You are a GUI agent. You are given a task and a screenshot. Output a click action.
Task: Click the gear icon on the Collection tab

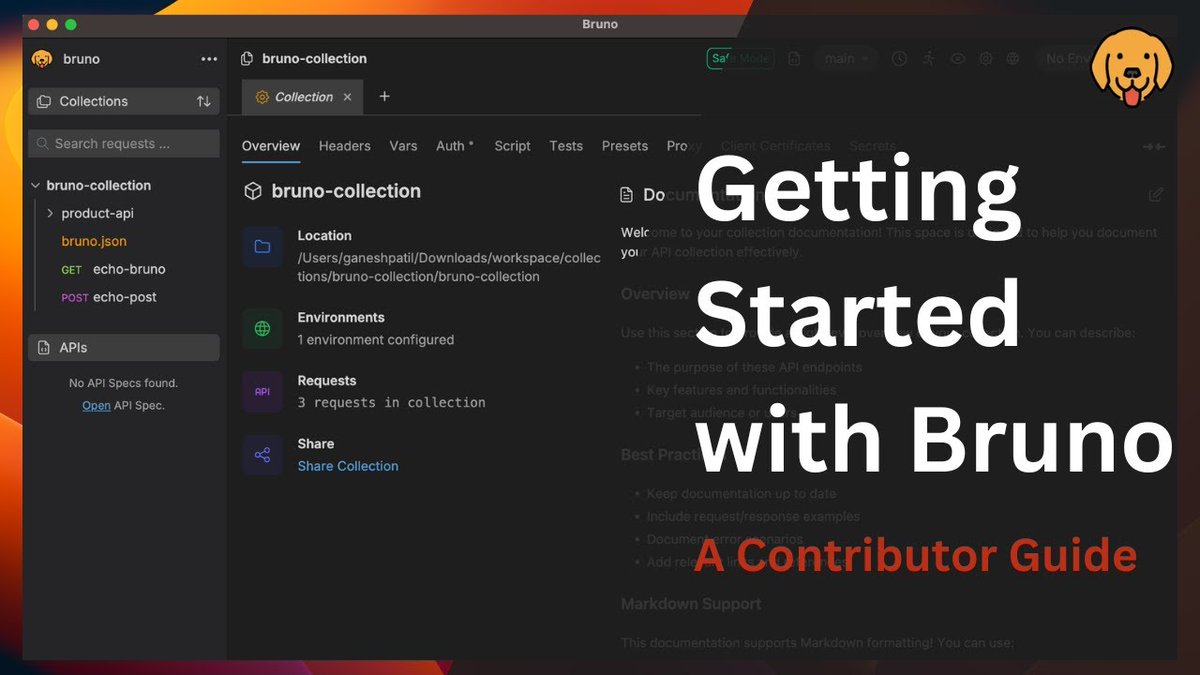tap(262, 97)
